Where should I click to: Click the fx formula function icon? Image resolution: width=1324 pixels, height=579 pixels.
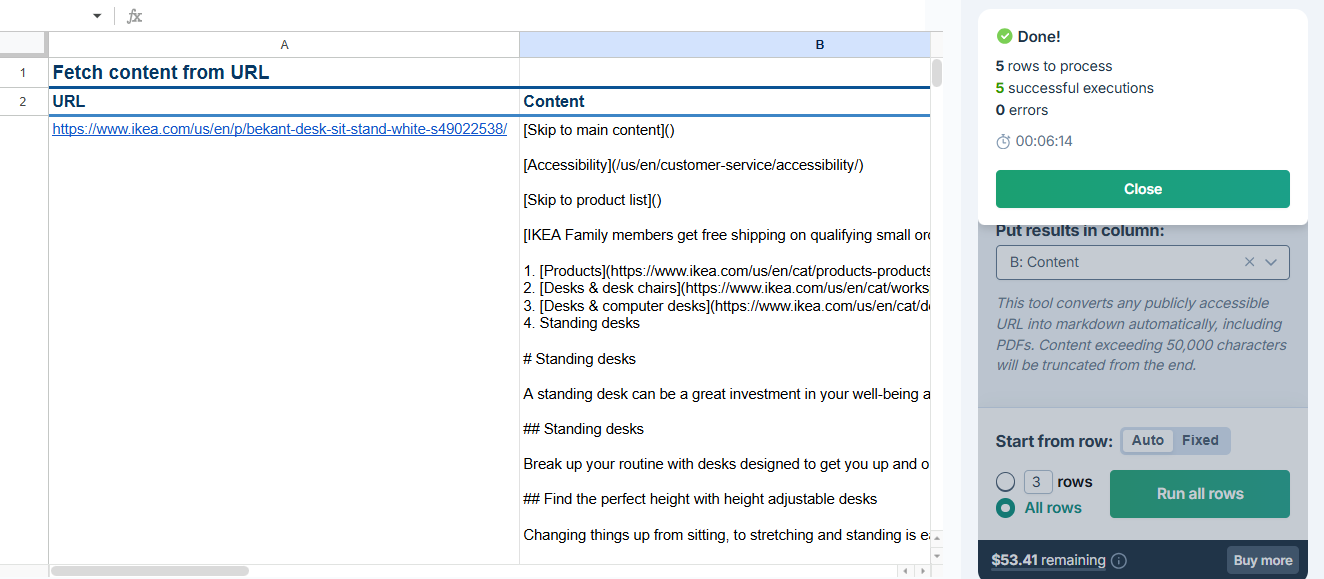(x=134, y=16)
